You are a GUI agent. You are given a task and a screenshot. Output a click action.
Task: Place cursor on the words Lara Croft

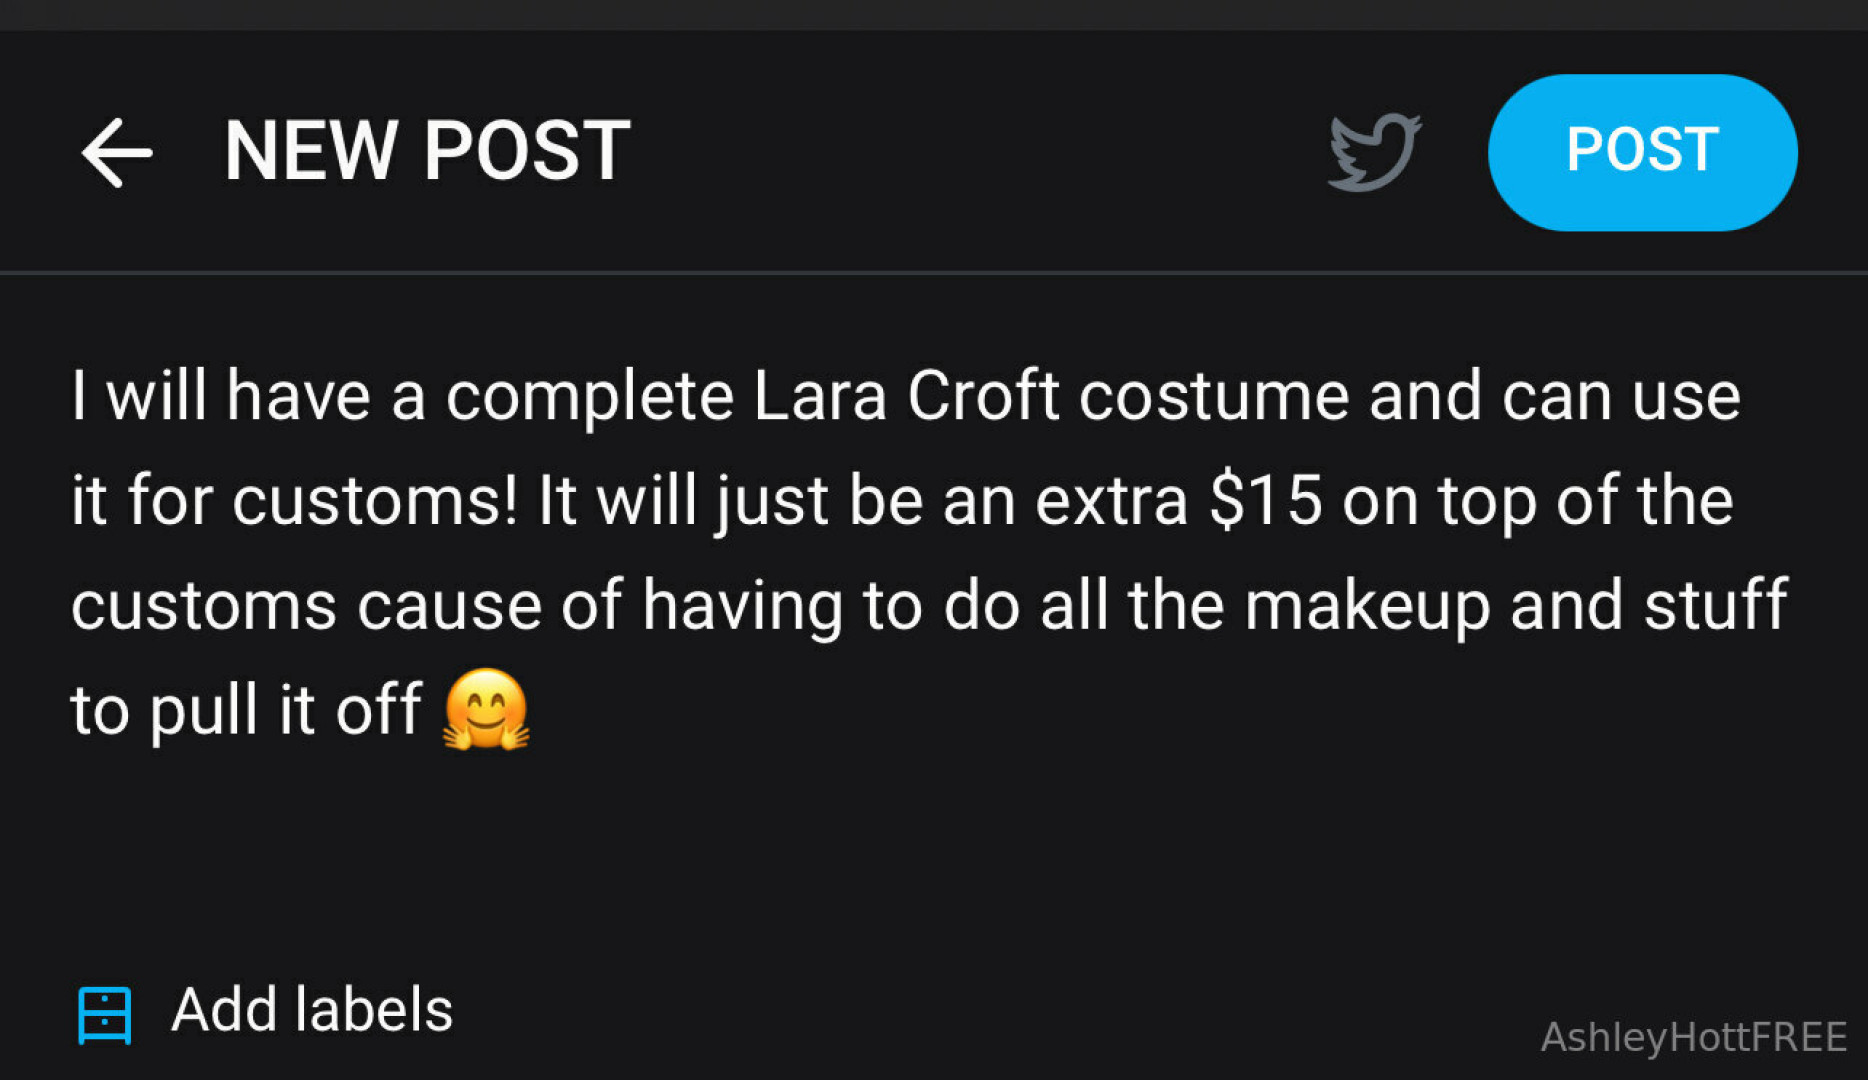(905, 397)
